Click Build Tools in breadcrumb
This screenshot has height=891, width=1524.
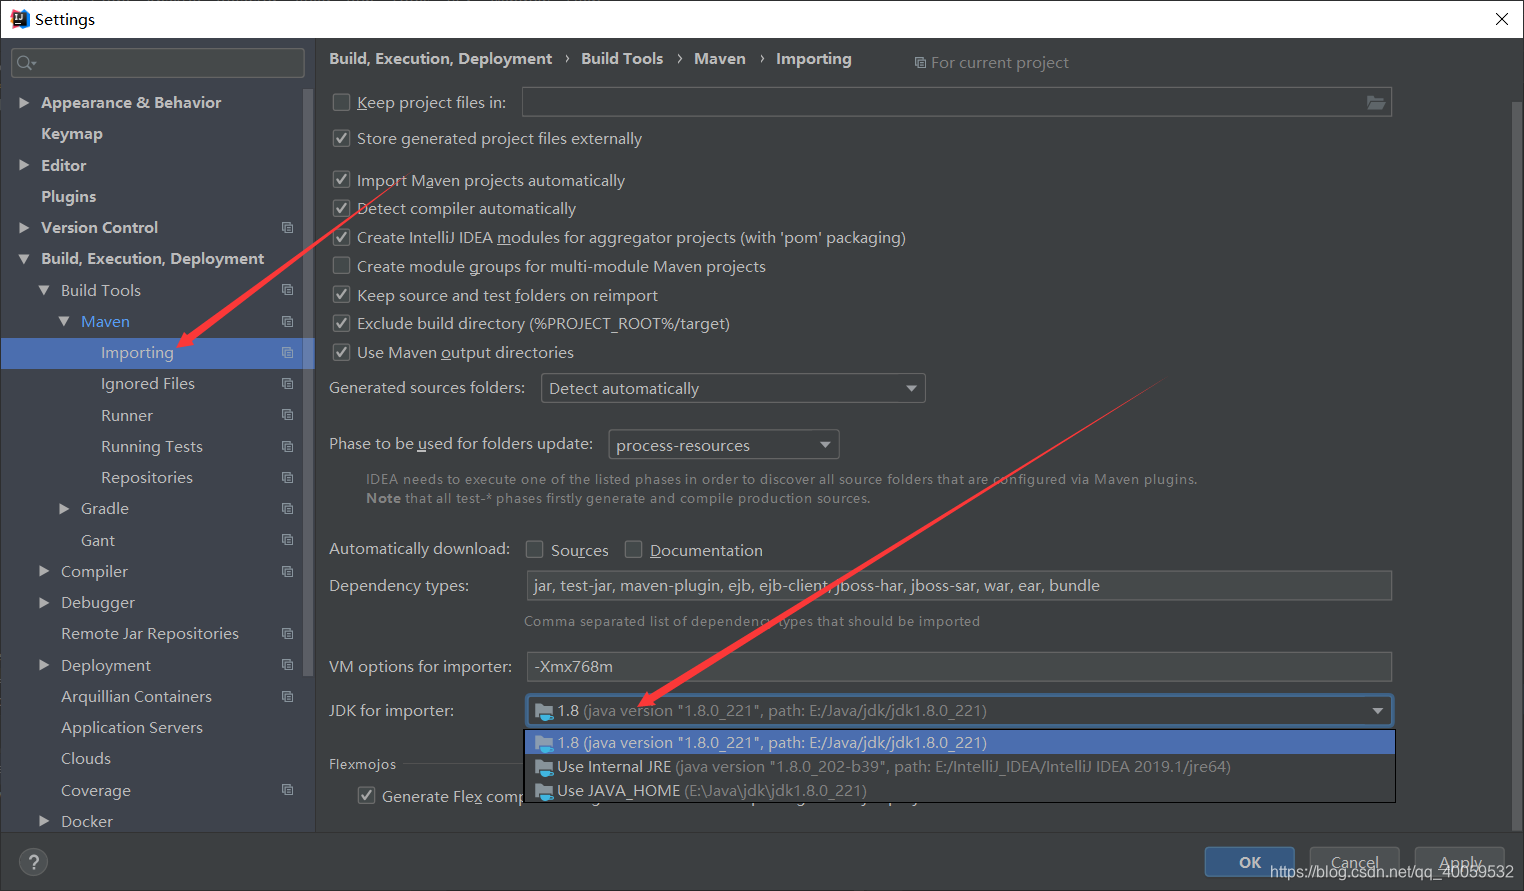point(622,59)
